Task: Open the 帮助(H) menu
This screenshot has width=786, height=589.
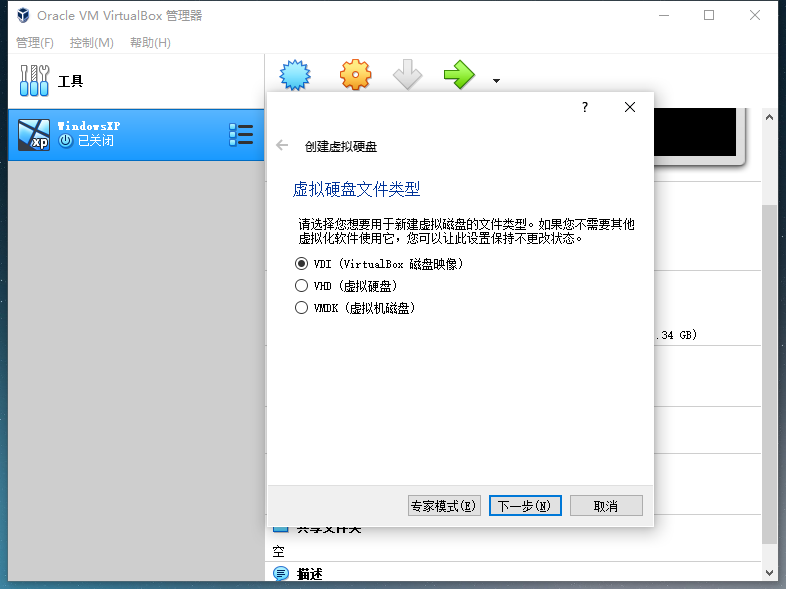Action: pos(150,43)
